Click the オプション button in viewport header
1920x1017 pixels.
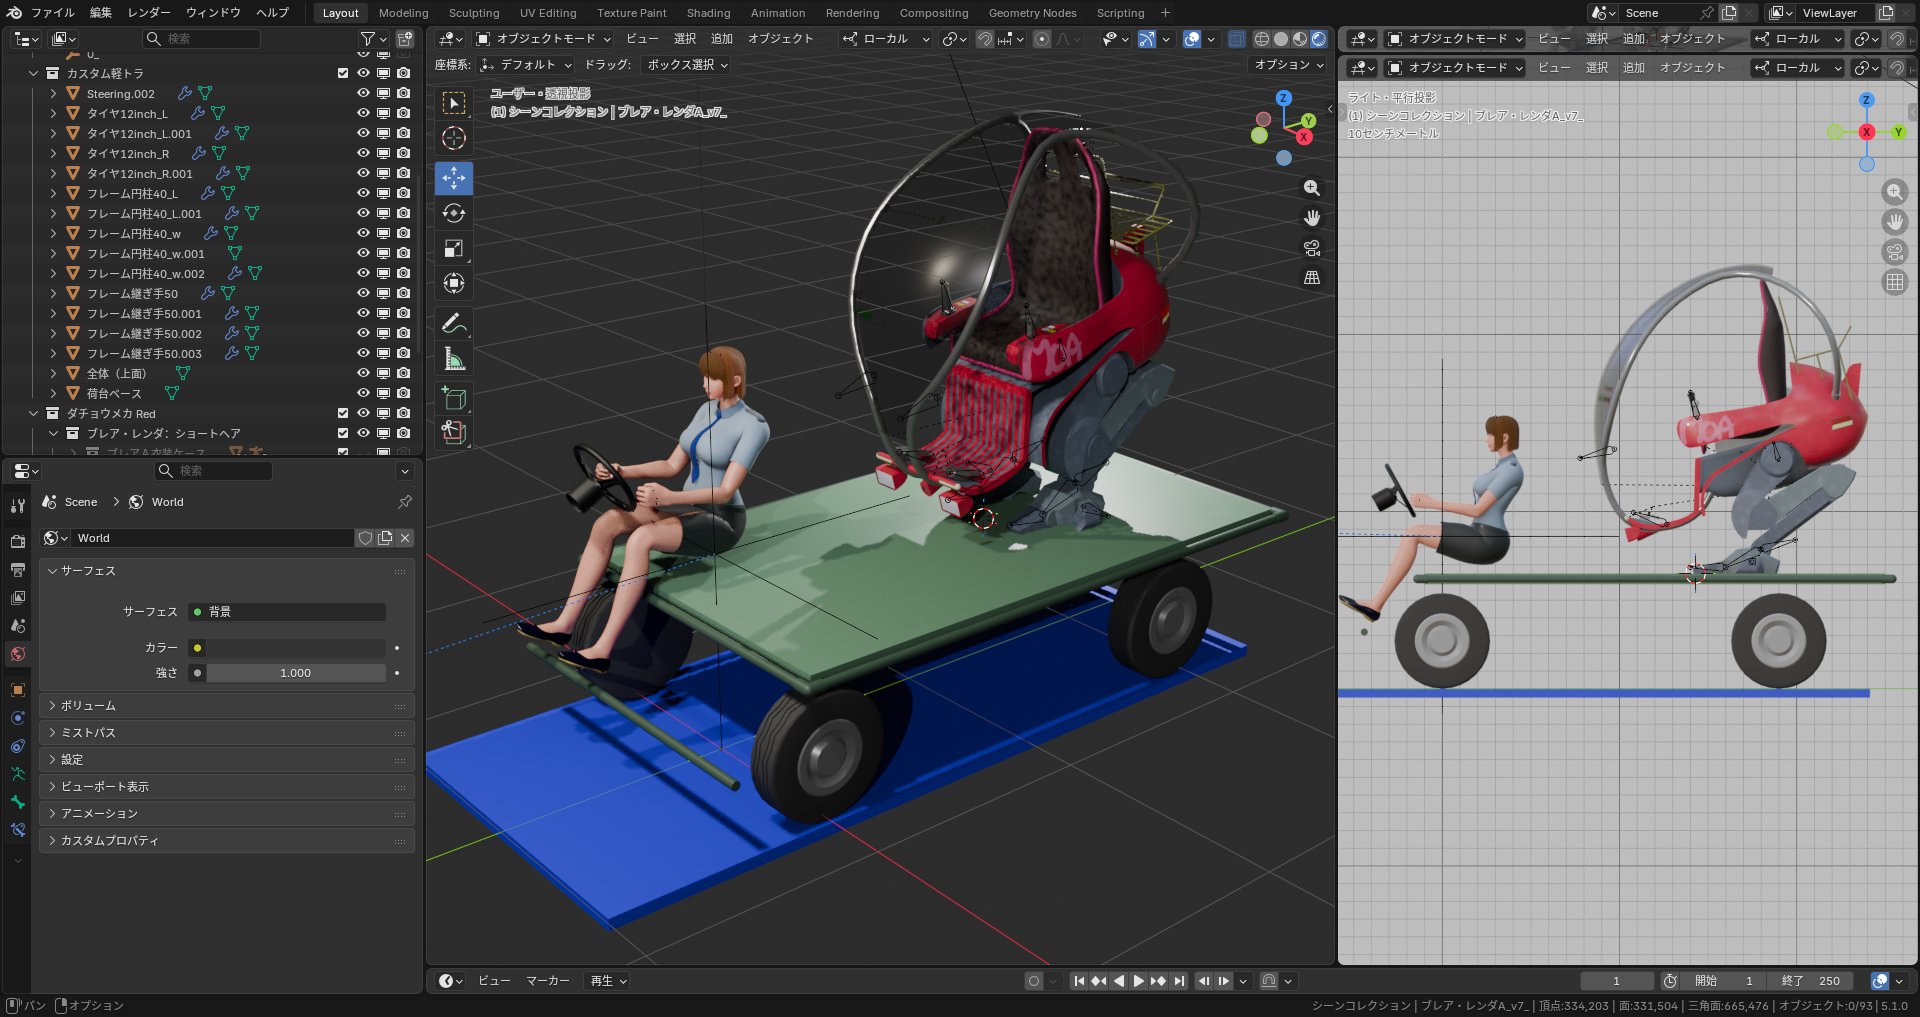[x=1288, y=65]
